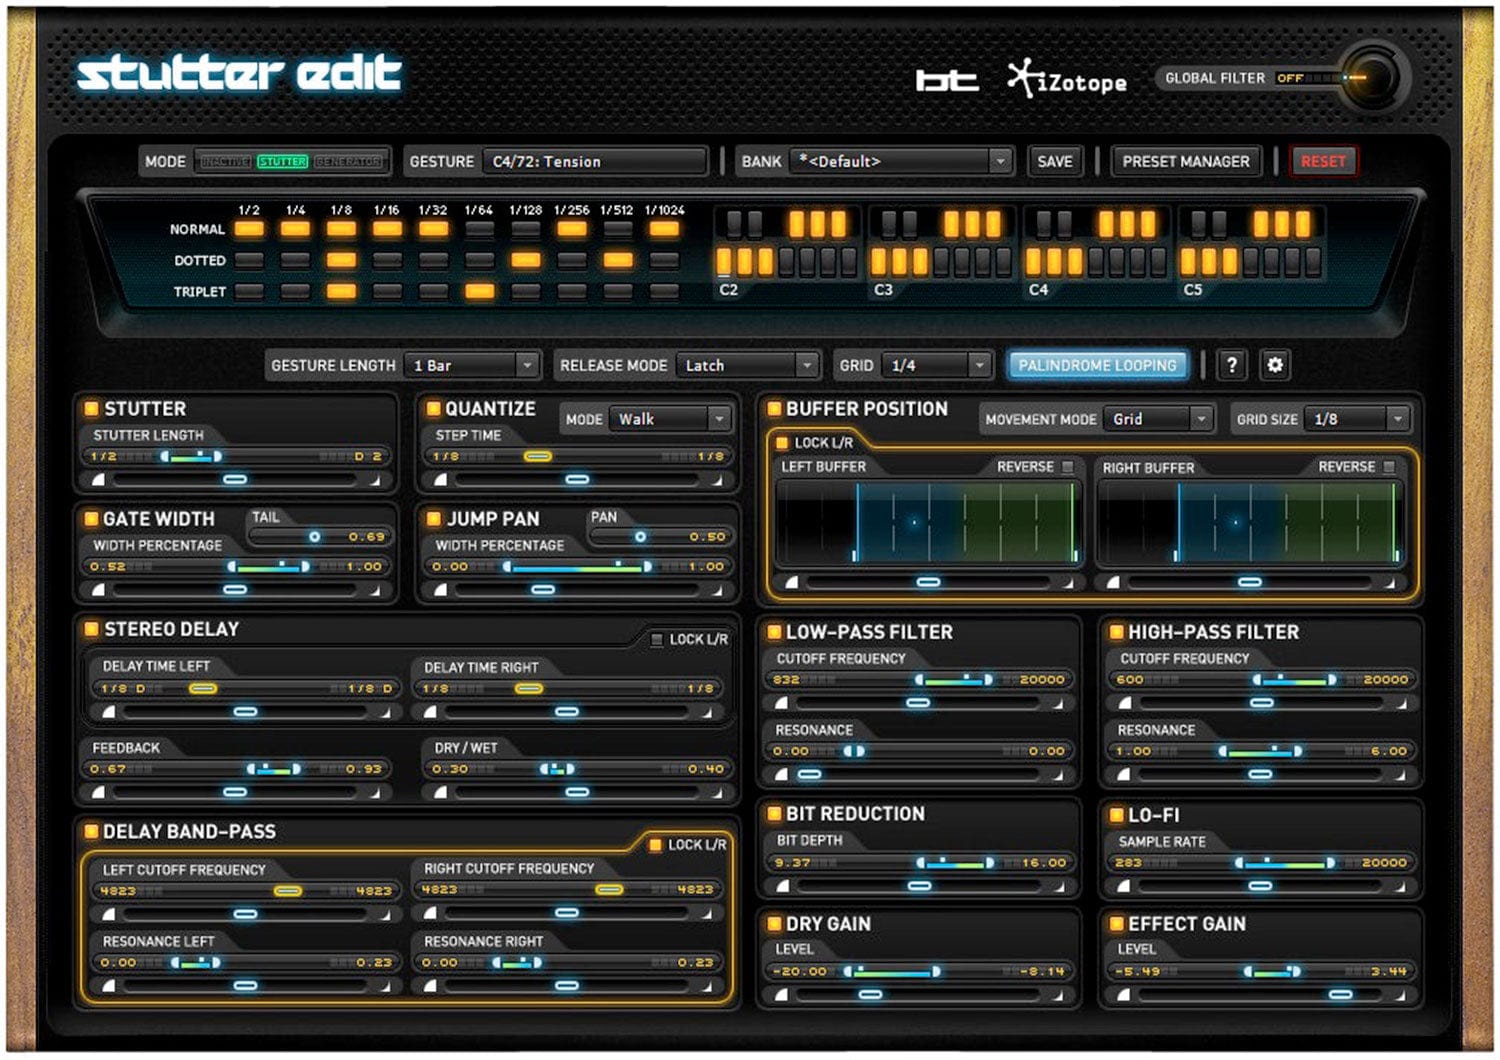
Task: Toggle the Stutter module power square
Action: coord(91,408)
